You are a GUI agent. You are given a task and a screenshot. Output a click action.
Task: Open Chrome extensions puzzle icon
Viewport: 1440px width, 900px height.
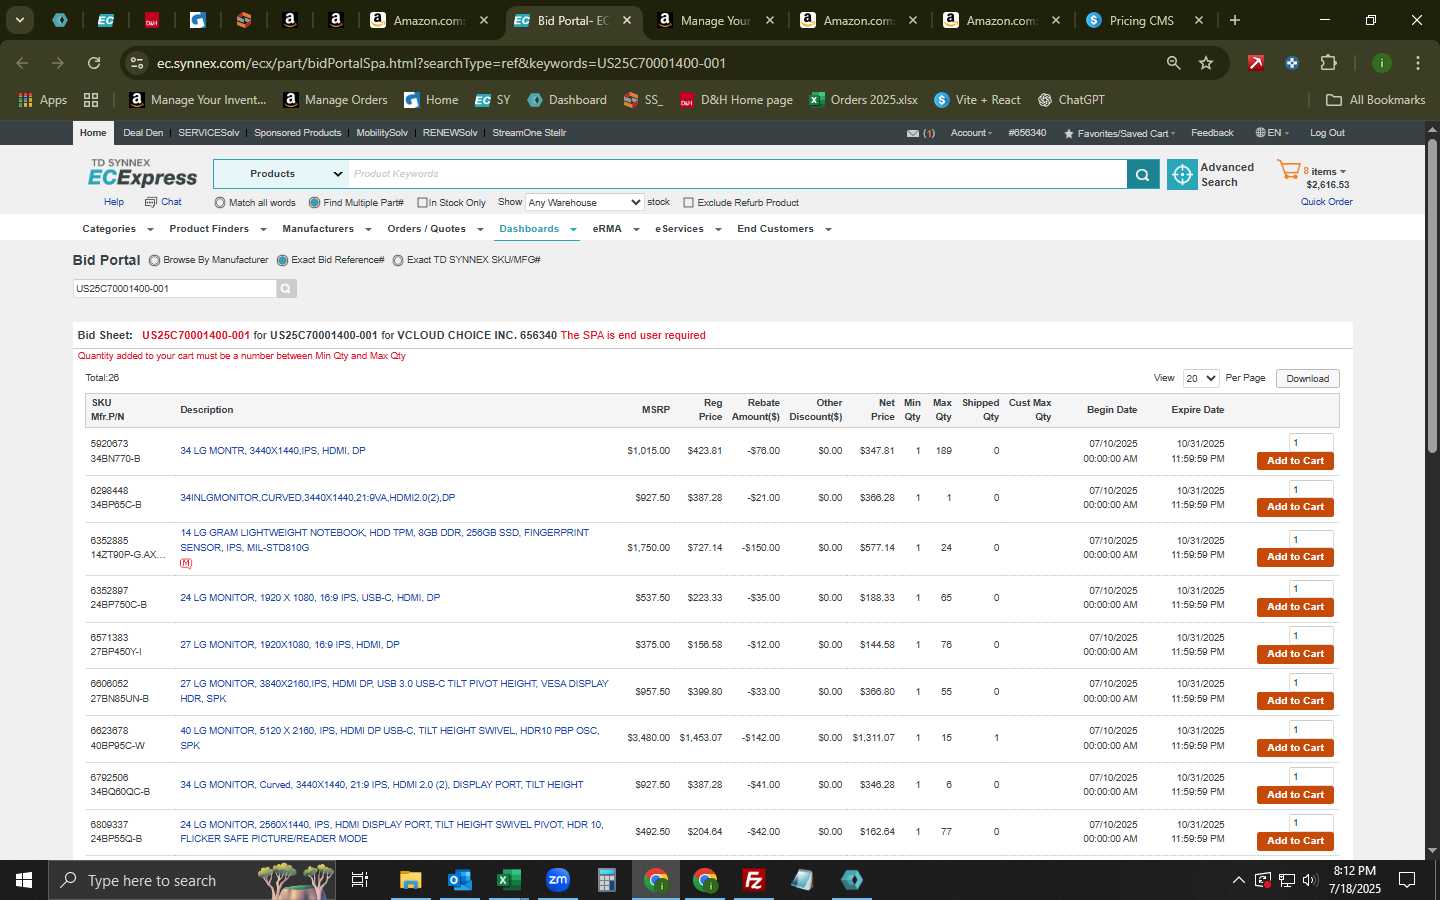click(x=1328, y=63)
